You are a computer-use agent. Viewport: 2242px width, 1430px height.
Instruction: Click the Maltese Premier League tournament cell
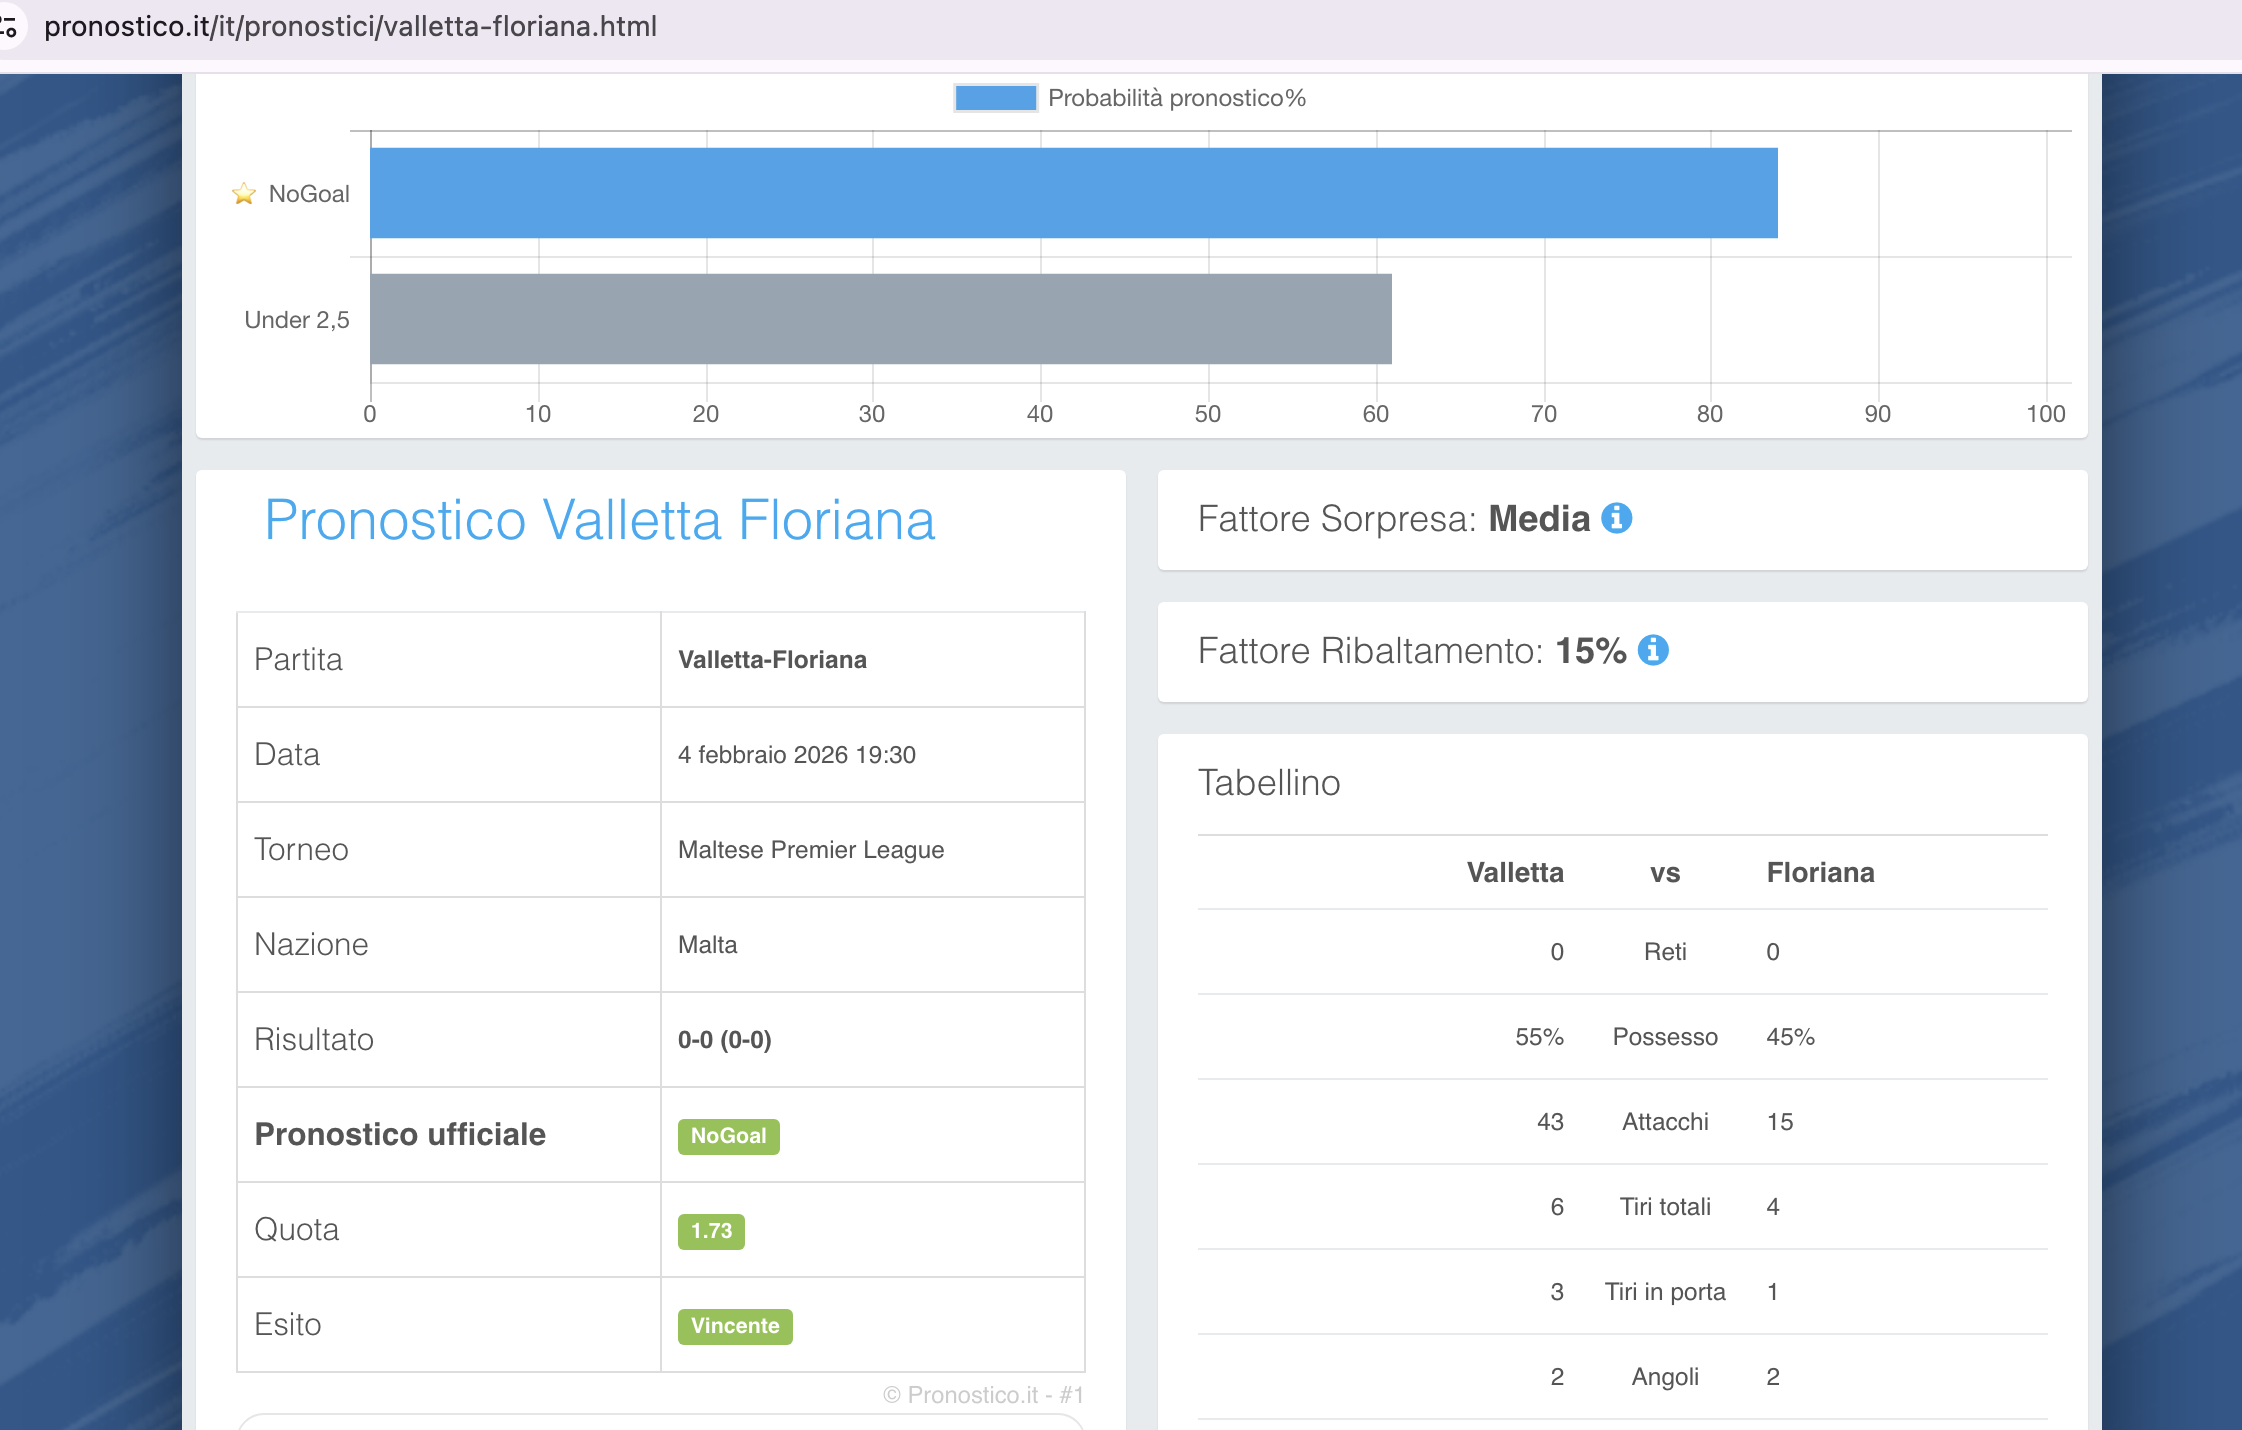tap(810, 850)
